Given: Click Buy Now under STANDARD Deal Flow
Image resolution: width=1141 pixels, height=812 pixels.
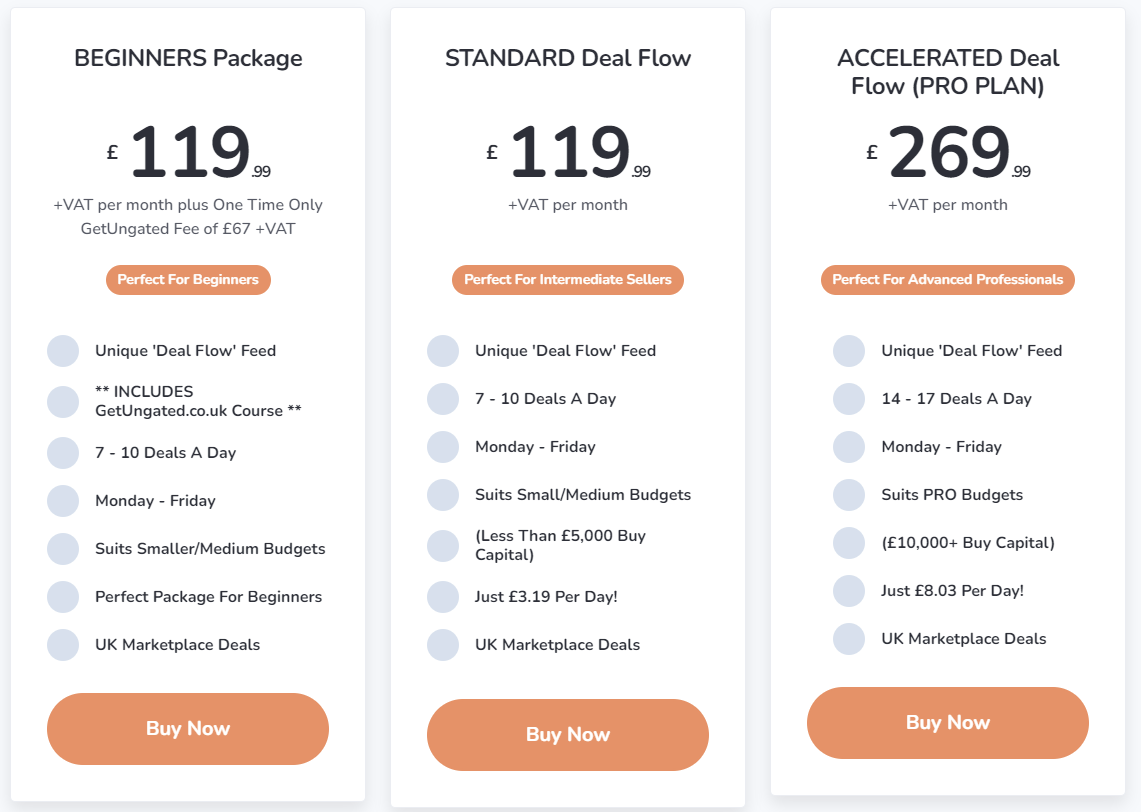Looking at the screenshot, I should click(568, 735).
